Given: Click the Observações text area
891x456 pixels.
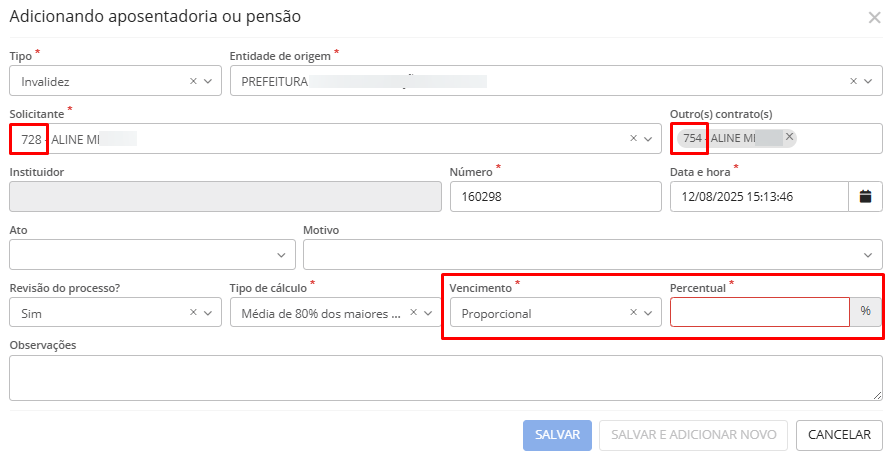Looking at the screenshot, I should click(x=445, y=378).
